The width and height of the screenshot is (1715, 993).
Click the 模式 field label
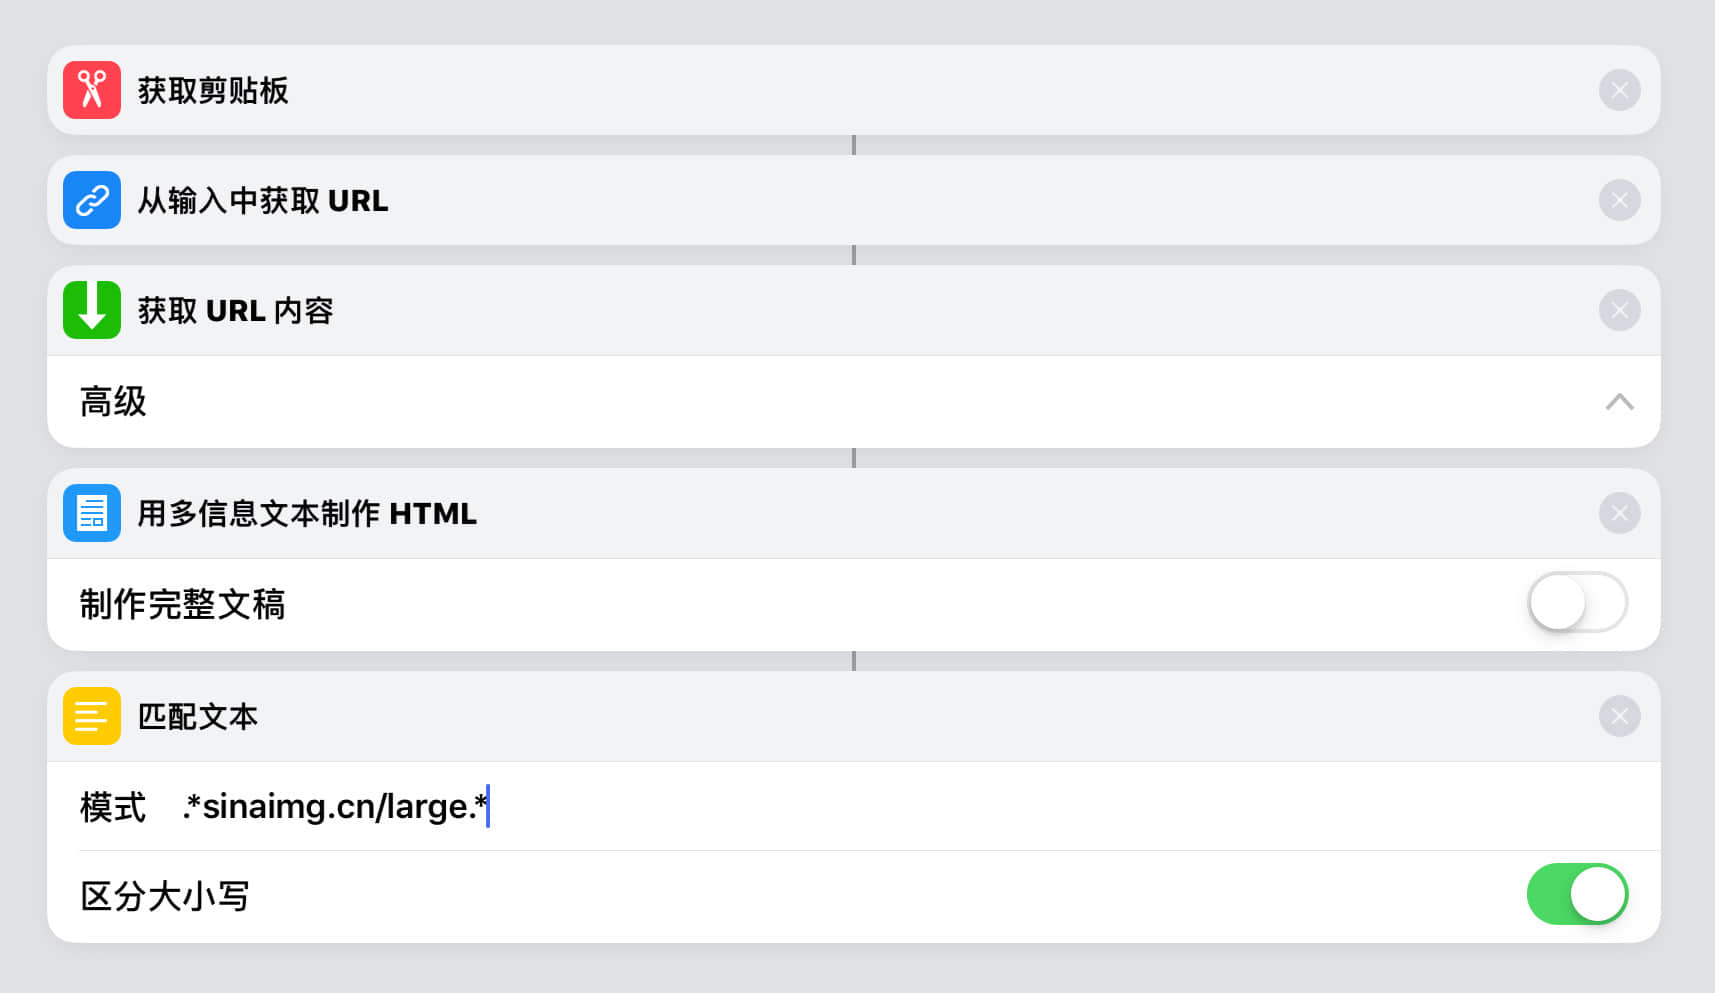(113, 806)
